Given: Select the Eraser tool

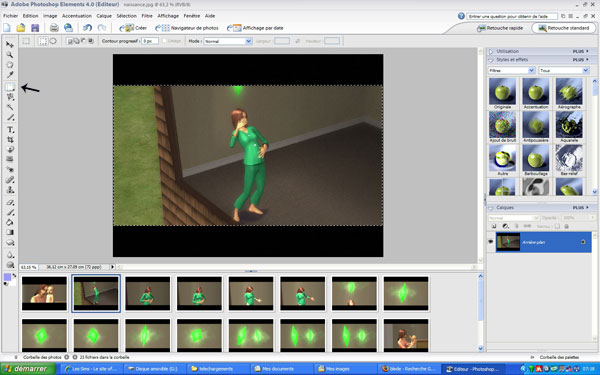Looking at the screenshot, I should (10, 202).
